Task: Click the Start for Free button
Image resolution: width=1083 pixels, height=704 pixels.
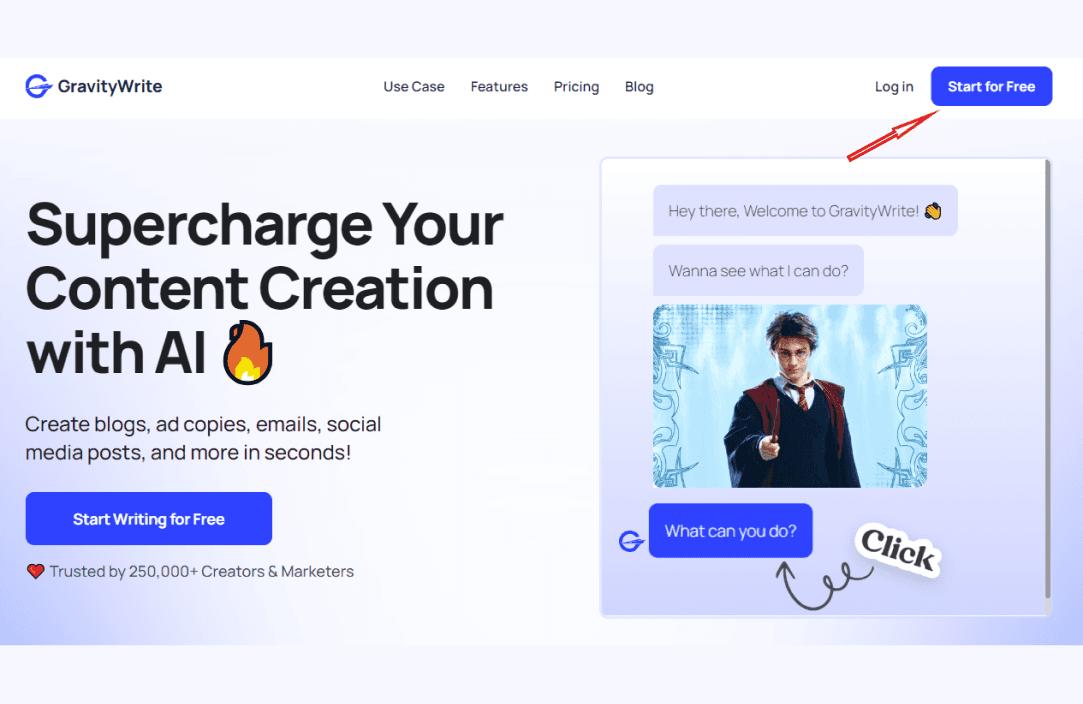Action: (x=991, y=86)
